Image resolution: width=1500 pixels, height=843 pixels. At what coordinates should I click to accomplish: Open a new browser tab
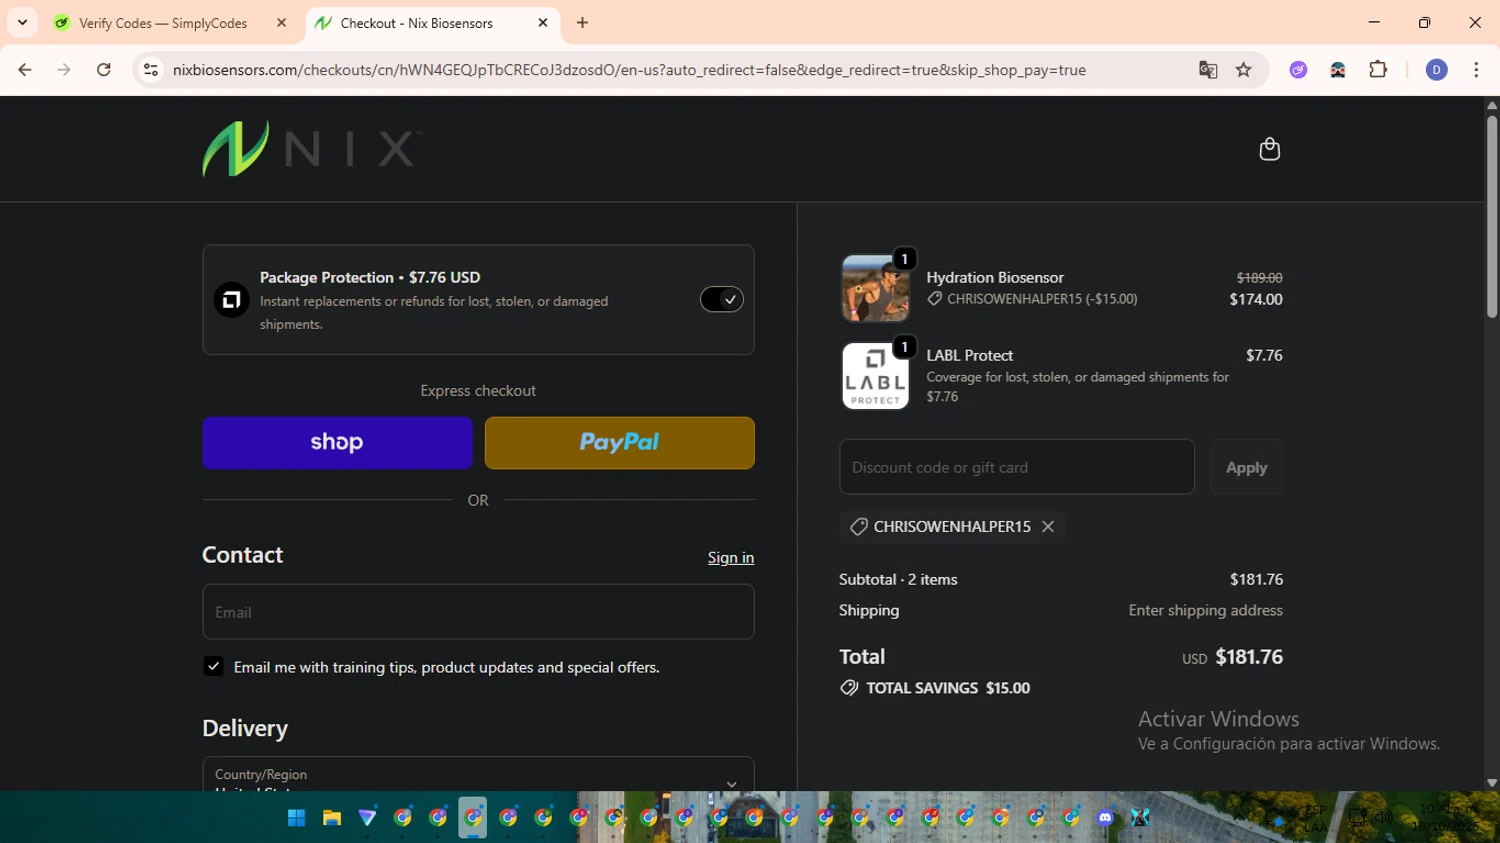pyautogui.click(x=582, y=23)
